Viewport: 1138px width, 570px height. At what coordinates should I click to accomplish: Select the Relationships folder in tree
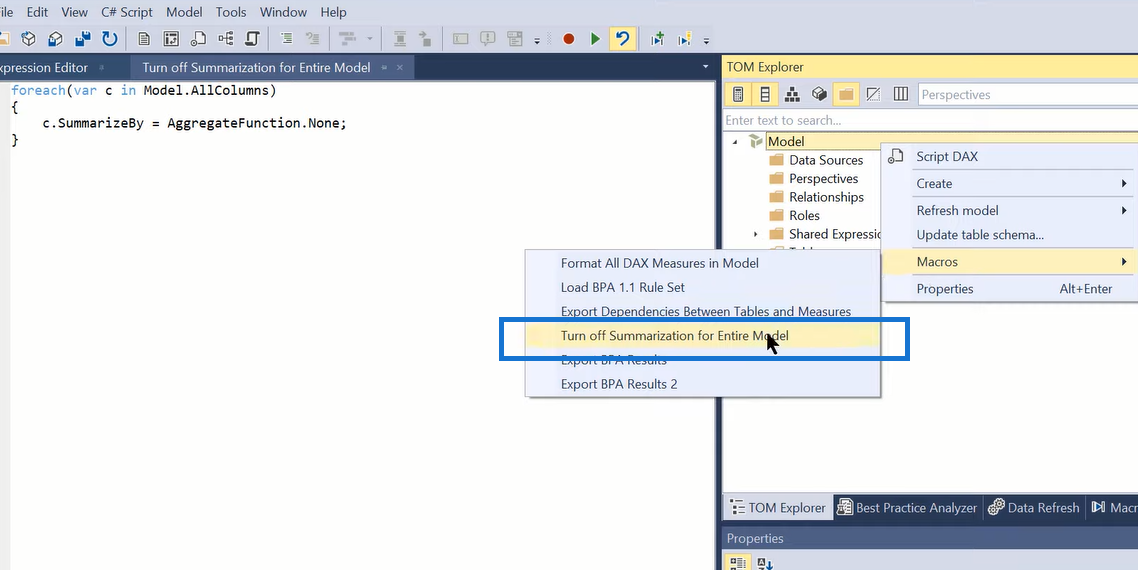point(827,197)
